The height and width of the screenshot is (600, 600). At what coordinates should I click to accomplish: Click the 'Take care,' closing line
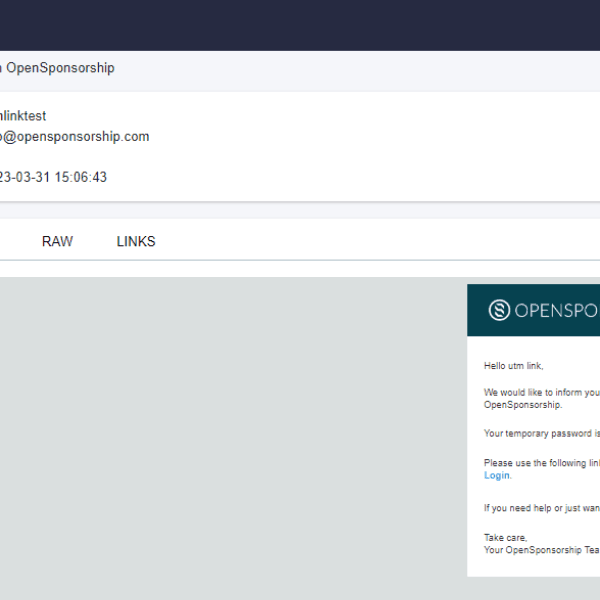pyautogui.click(x=505, y=537)
